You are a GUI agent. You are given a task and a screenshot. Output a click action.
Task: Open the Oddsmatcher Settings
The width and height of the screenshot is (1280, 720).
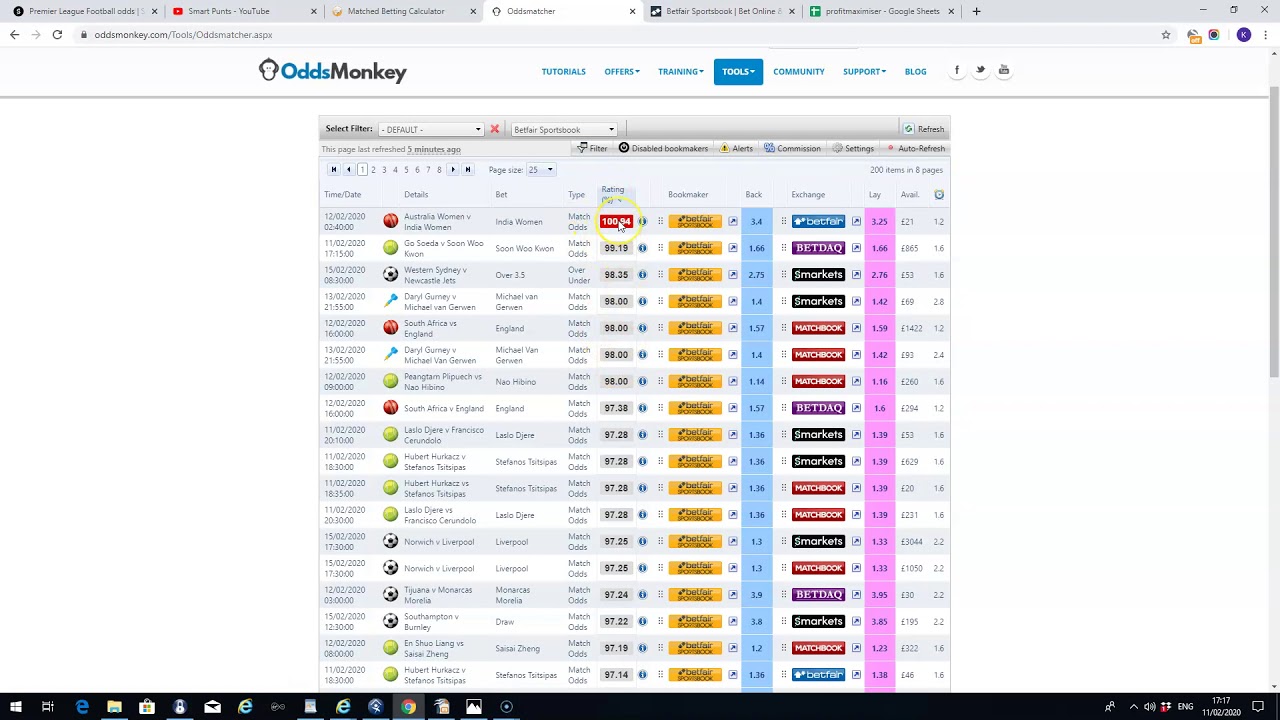pos(853,148)
